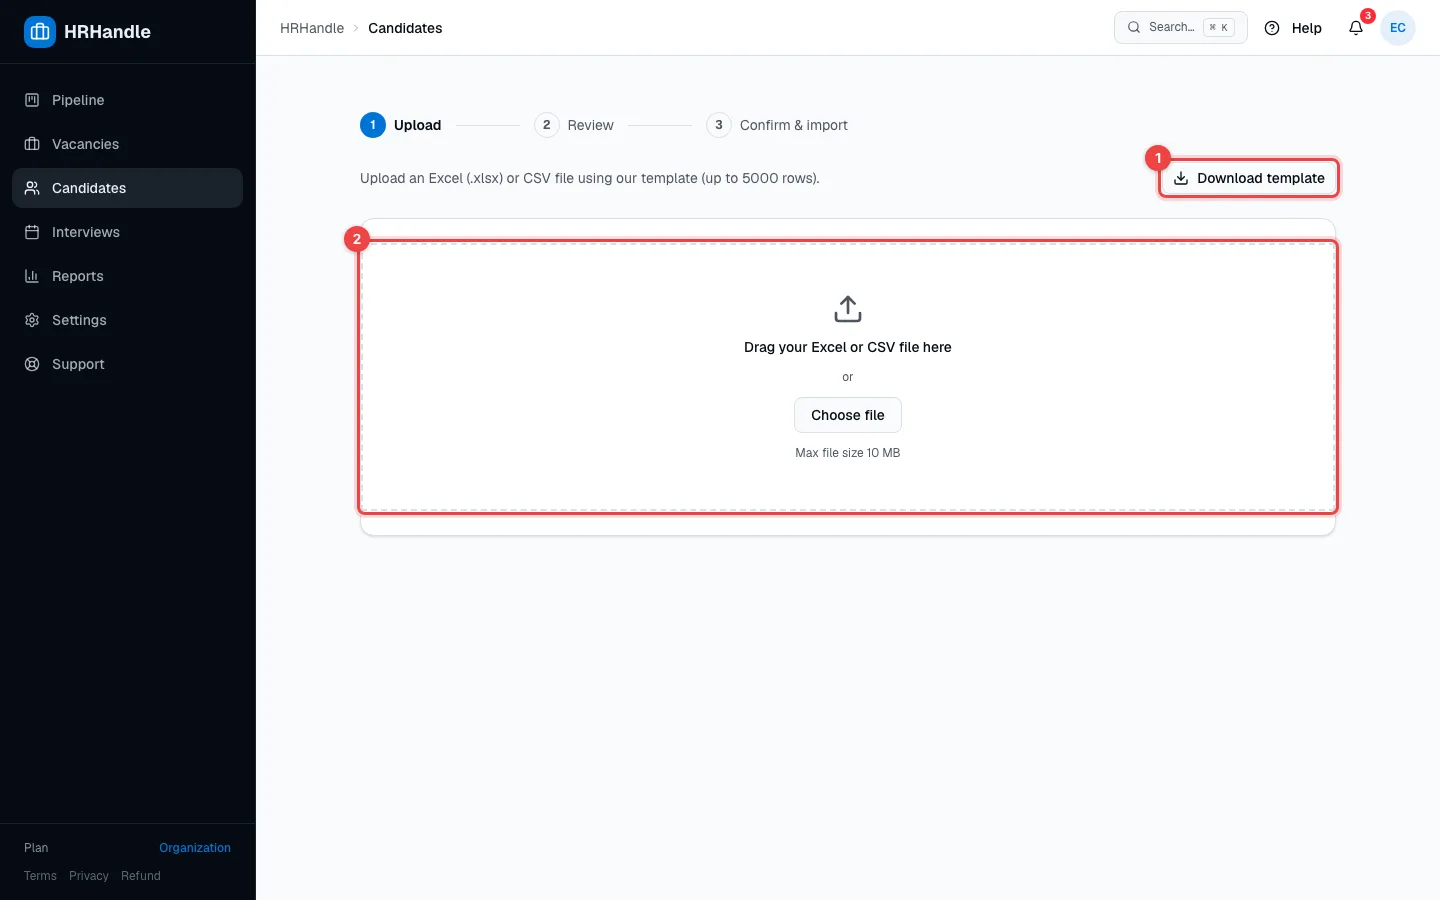Click the Download template button

tap(1249, 178)
